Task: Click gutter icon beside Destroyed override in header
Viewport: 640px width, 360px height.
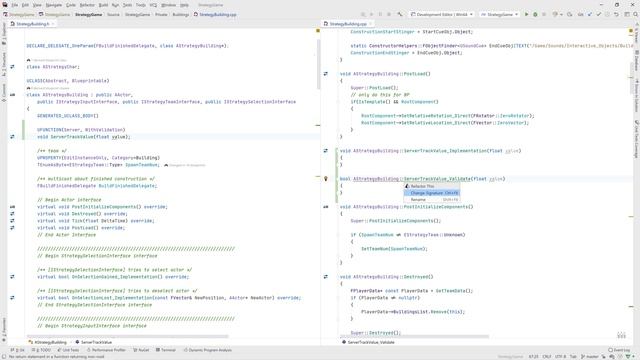Action: point(12,213)
